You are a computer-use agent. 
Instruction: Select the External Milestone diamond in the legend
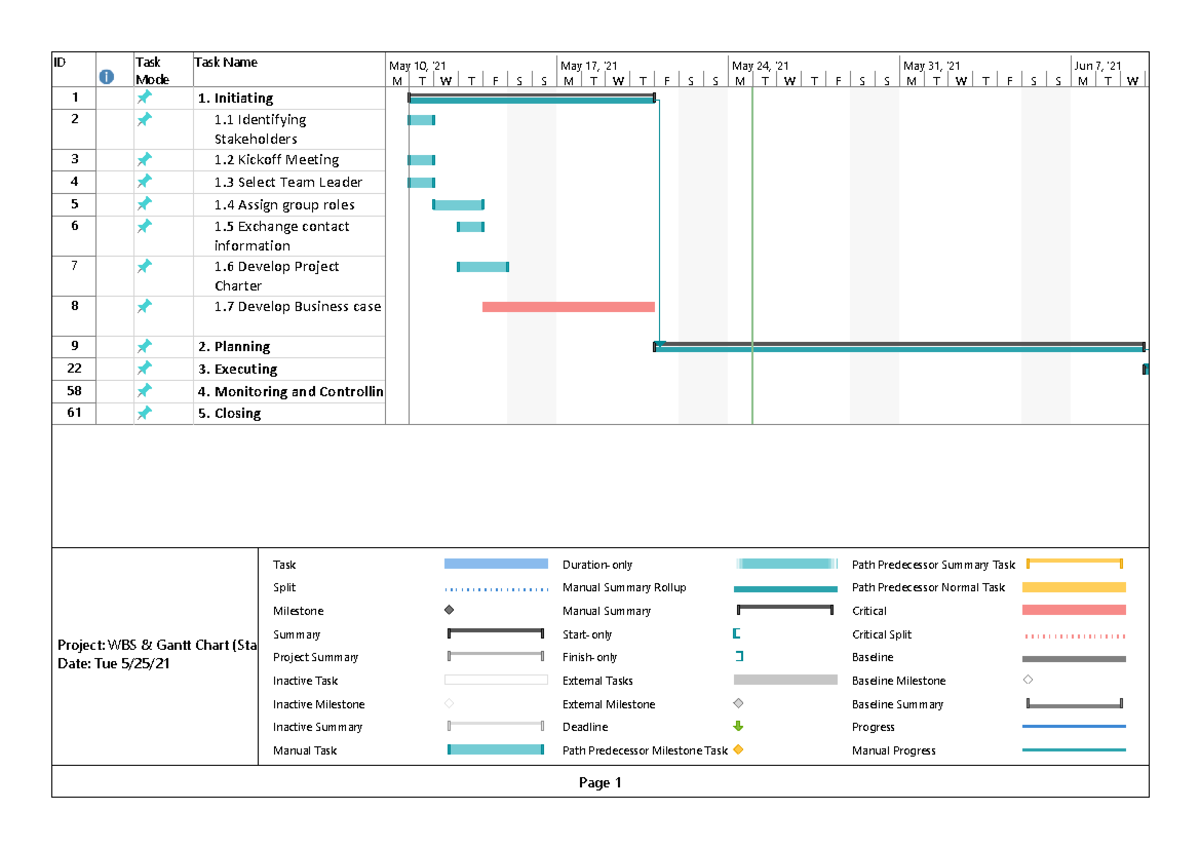(738, 704)
